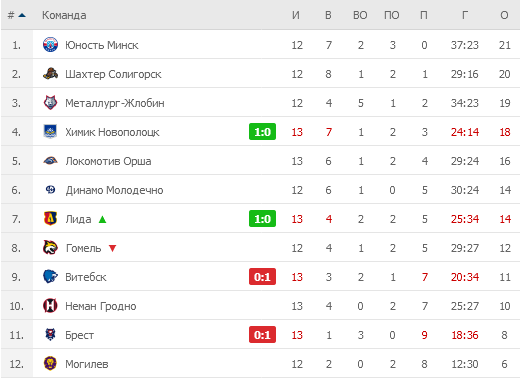This screenshot has width=520, height=379.
Task: Click the Могилев lion logo
Action: click(50, 364)
